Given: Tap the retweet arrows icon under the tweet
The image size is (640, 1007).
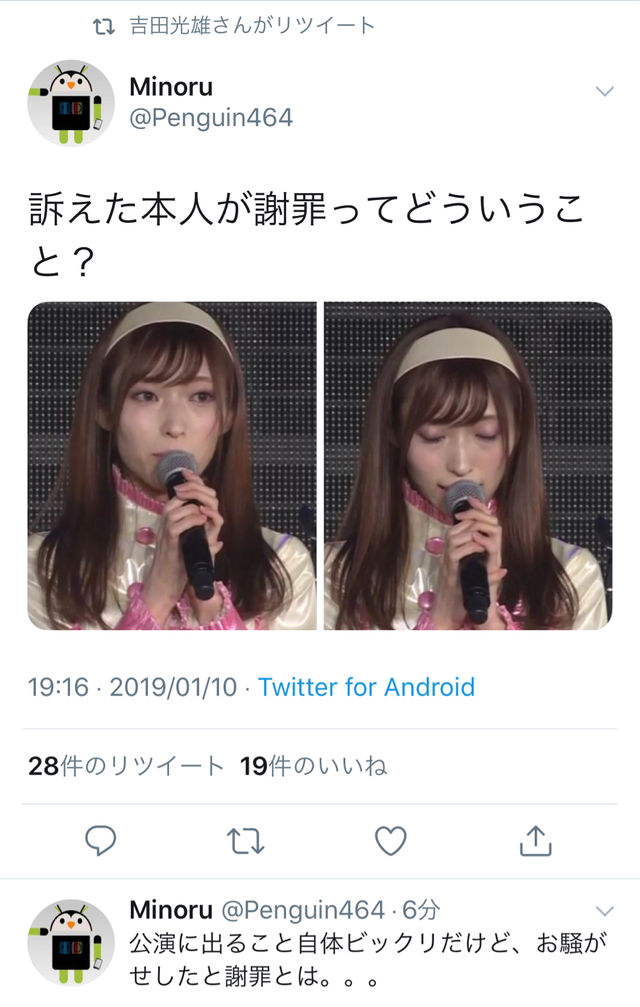Looking at the screenshot, I should tap(245, 841).
